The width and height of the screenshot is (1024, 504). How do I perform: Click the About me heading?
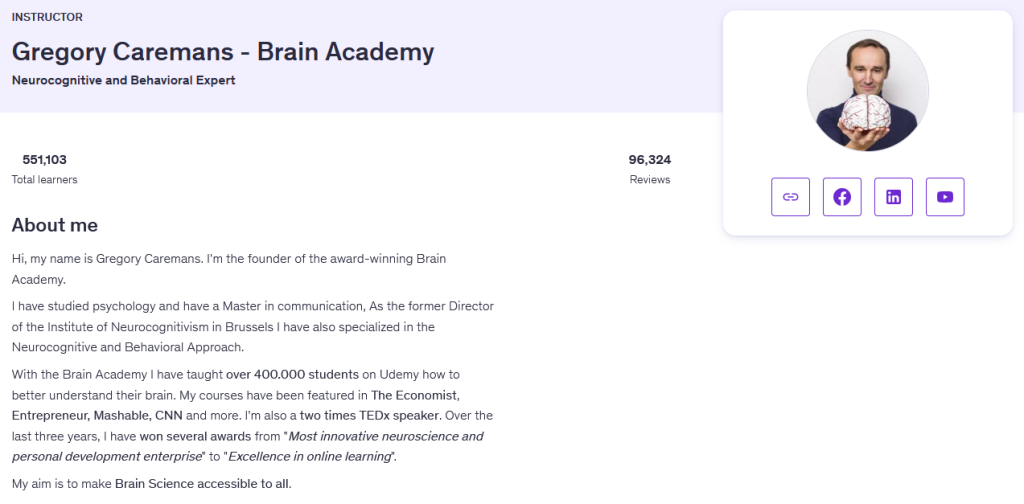coord(55,225)
